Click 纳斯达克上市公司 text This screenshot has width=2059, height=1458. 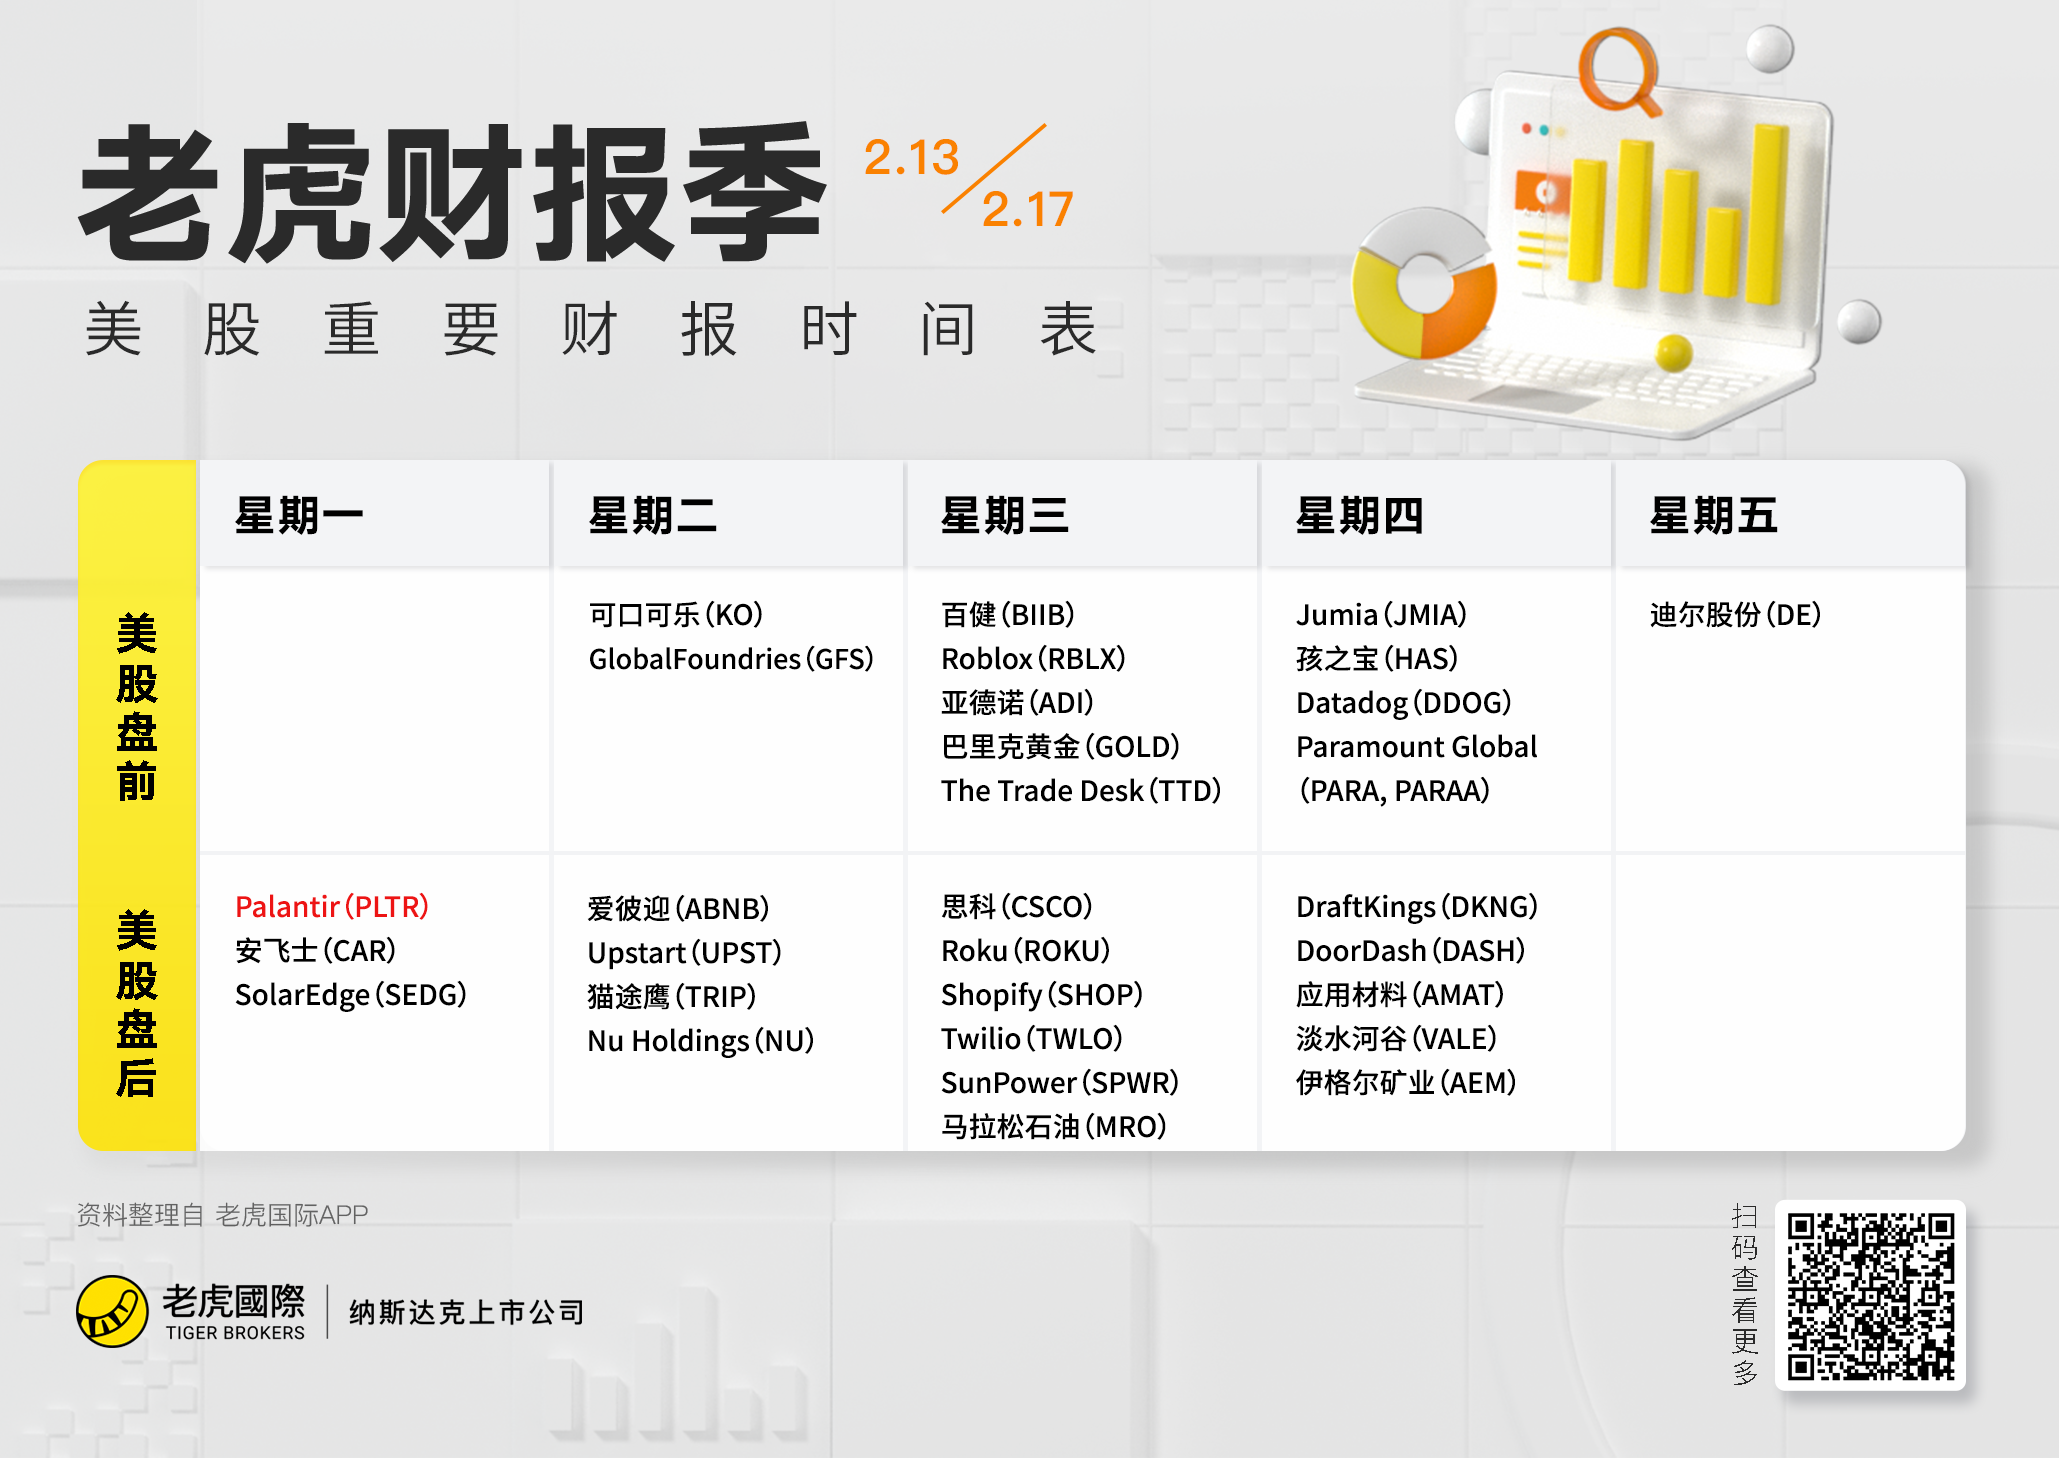(466, 1312)
